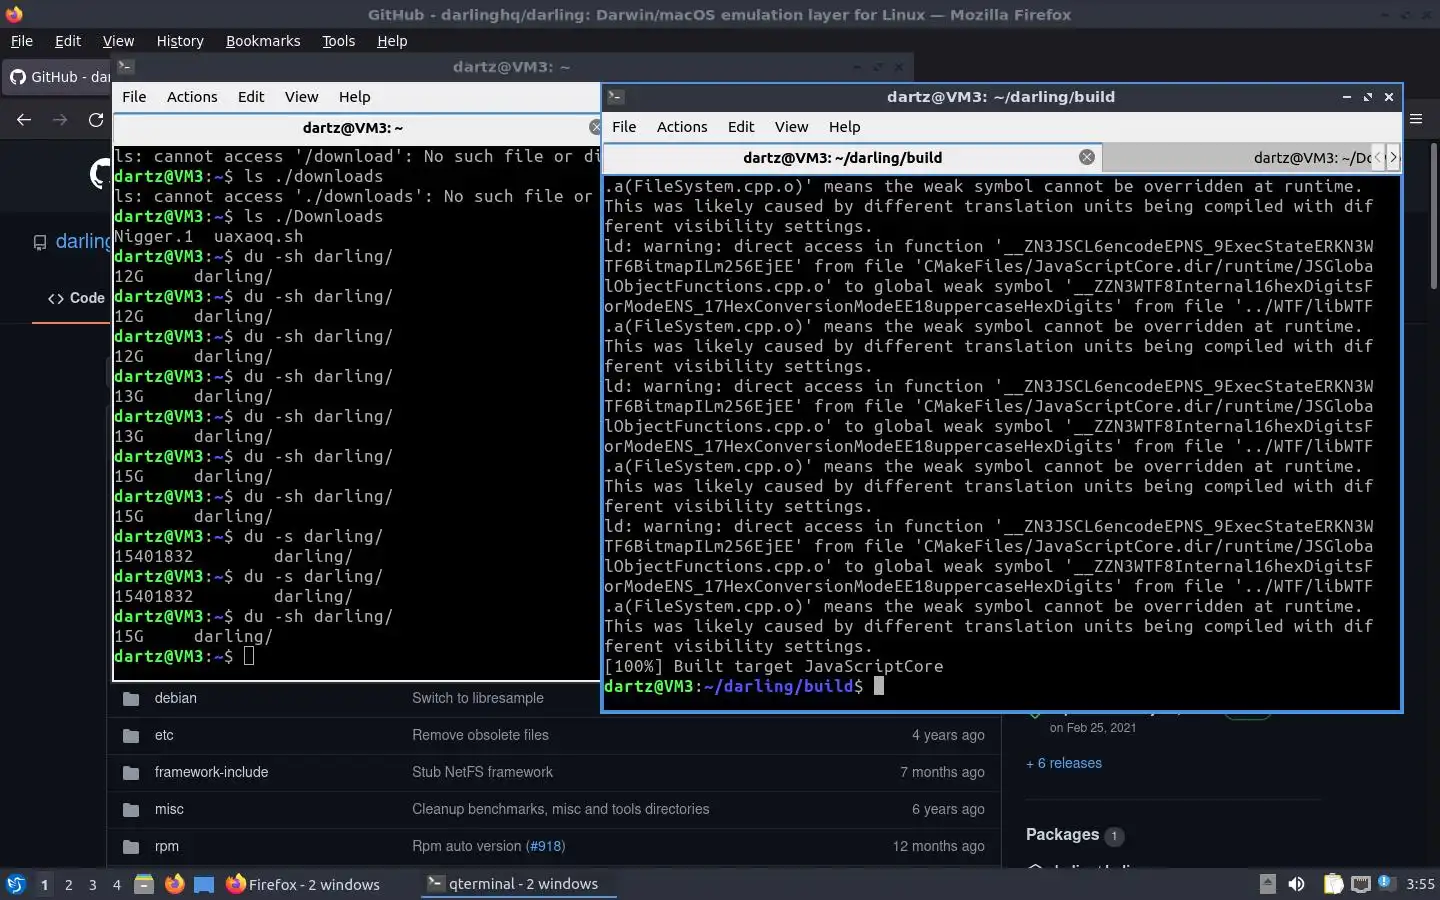Switch to the second dartz@VM3: ~/Do… terminal tab

click(x=1236, y=157)
